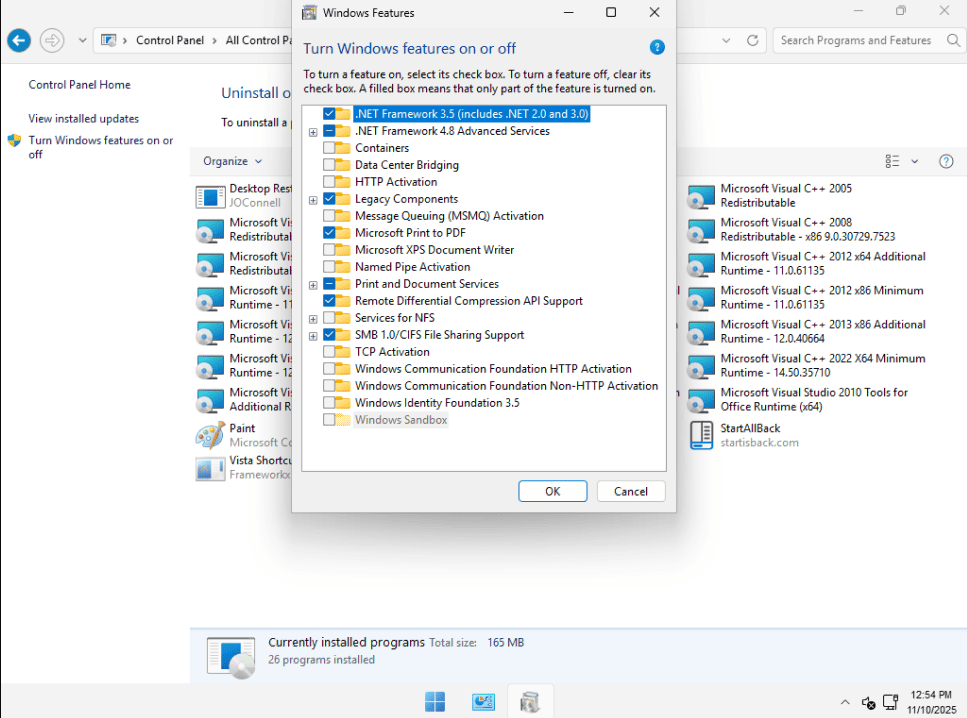This screenshot has width=967, height=718.
Task: Open View installed updates link
Action: [83, 118]
